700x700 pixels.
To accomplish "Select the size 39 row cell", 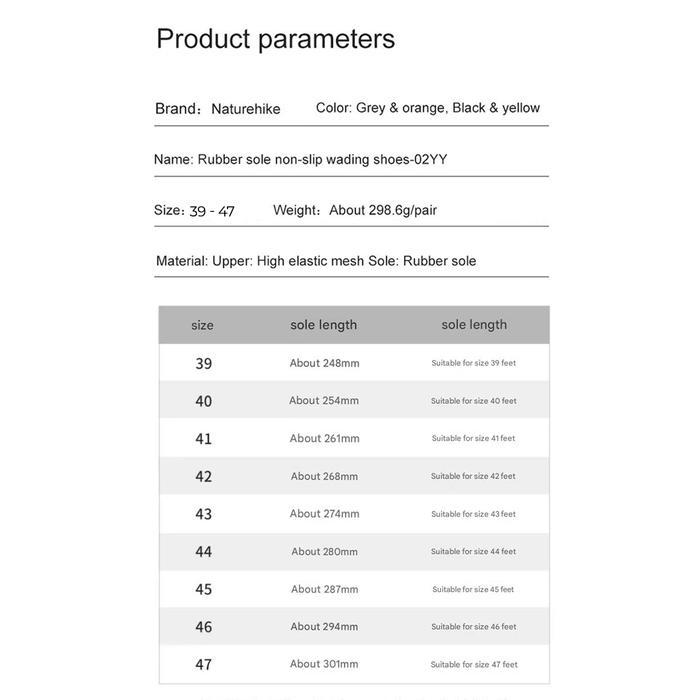I will point(204,363).
